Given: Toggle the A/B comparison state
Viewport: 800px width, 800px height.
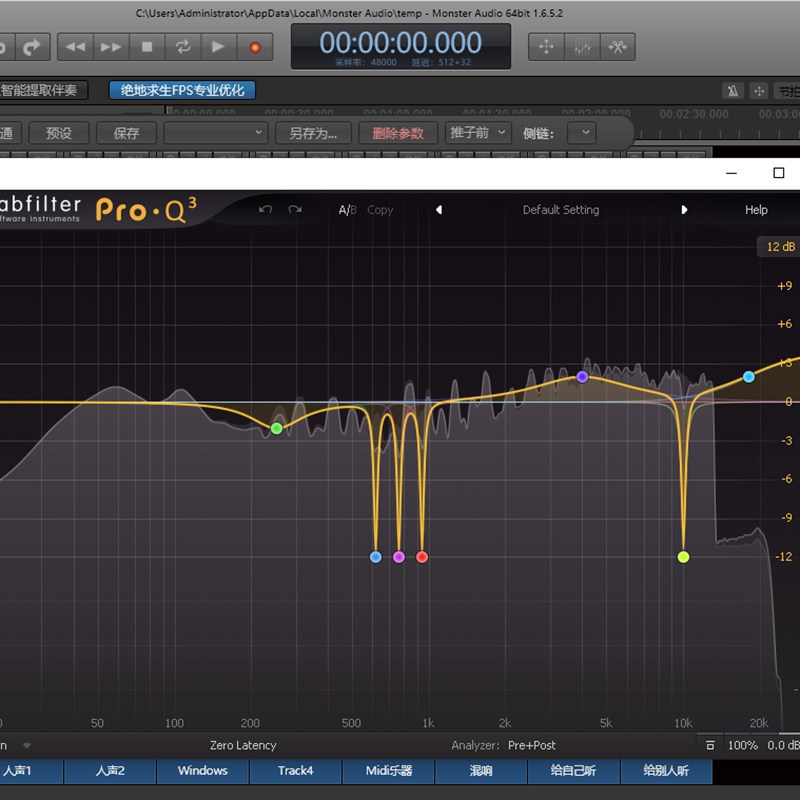Looking at the screenshot, I should 347,210.
